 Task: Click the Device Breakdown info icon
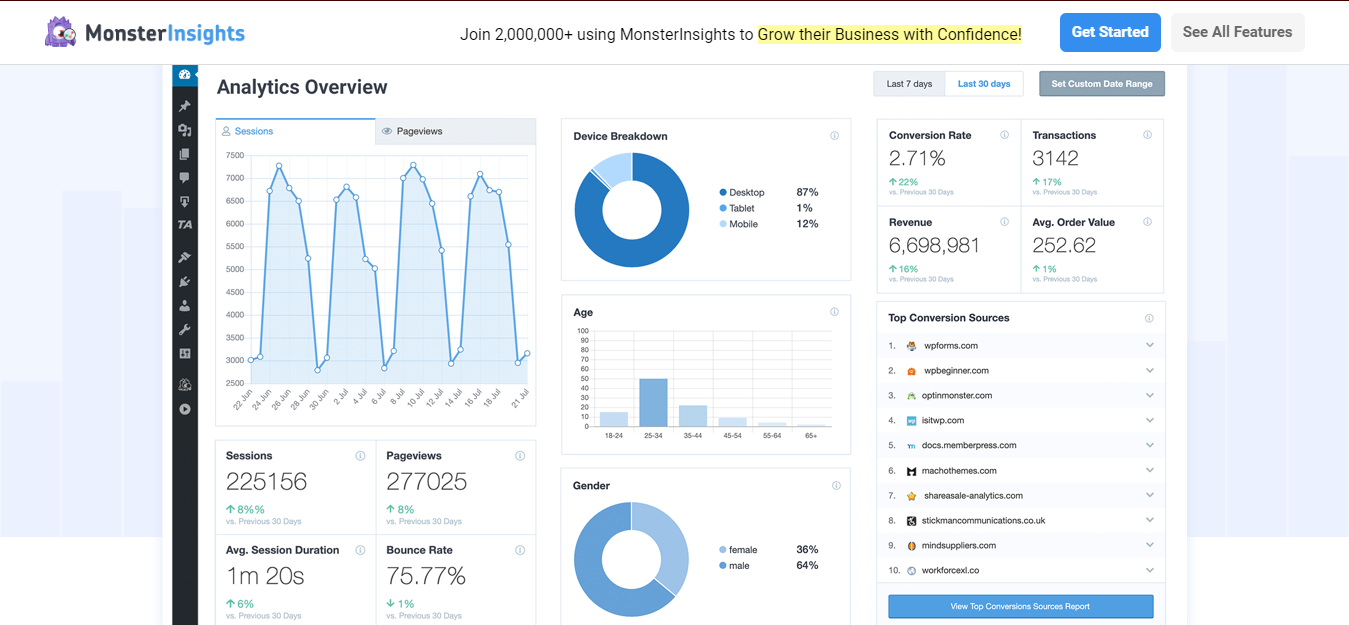834,136
